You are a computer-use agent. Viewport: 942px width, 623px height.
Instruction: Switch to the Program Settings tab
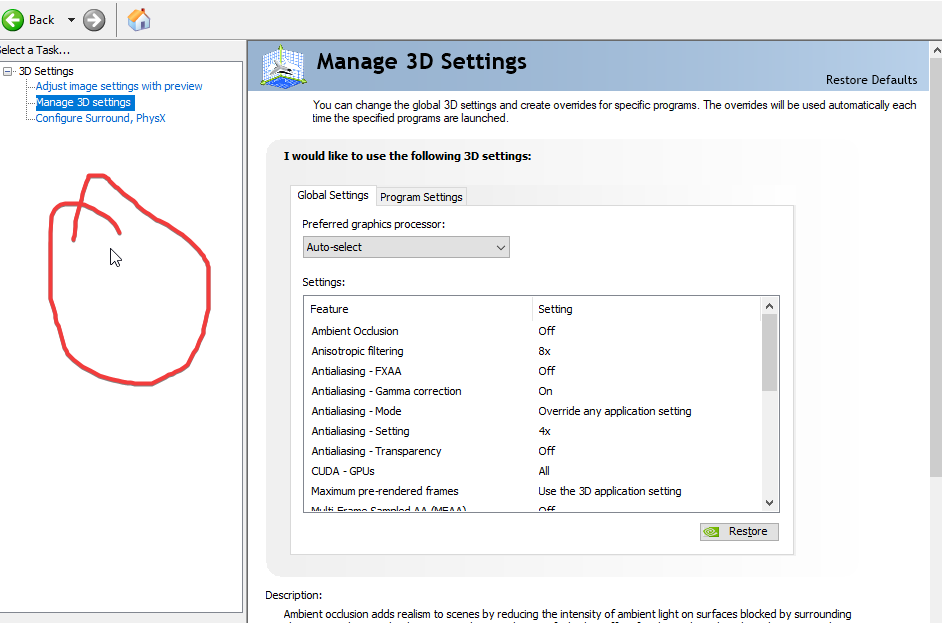[x=421, y=197]
